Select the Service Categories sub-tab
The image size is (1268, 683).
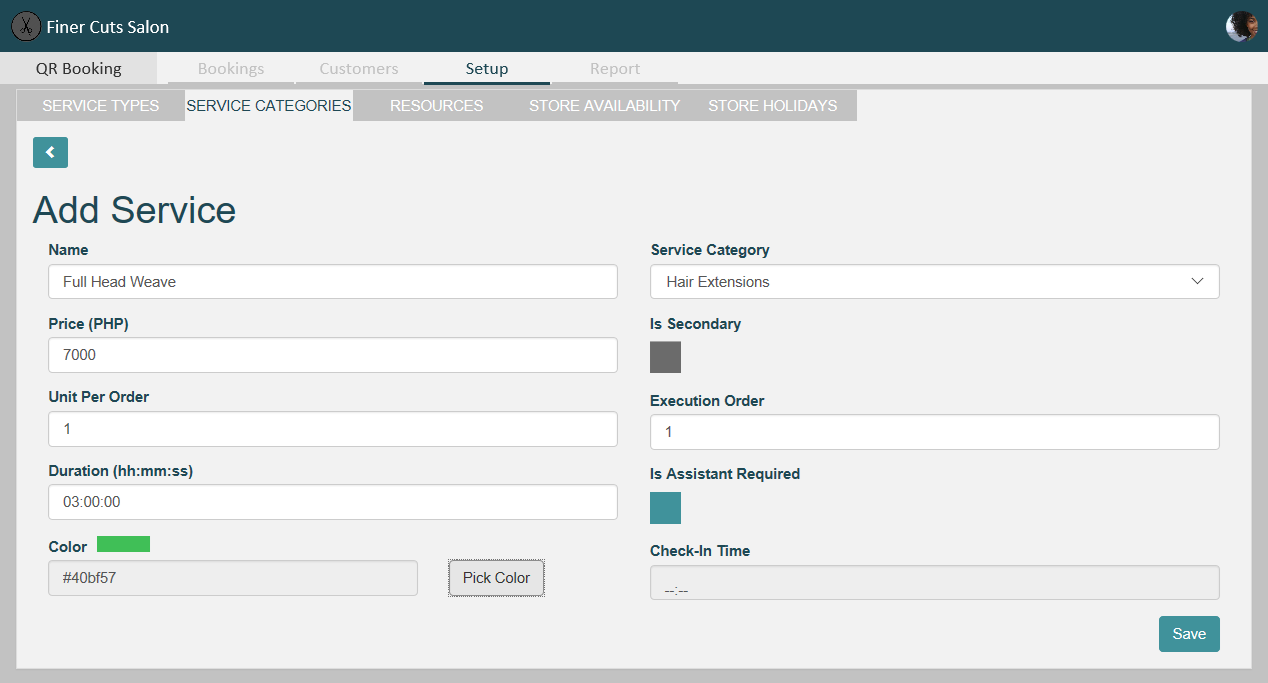[x=269, y=105]
